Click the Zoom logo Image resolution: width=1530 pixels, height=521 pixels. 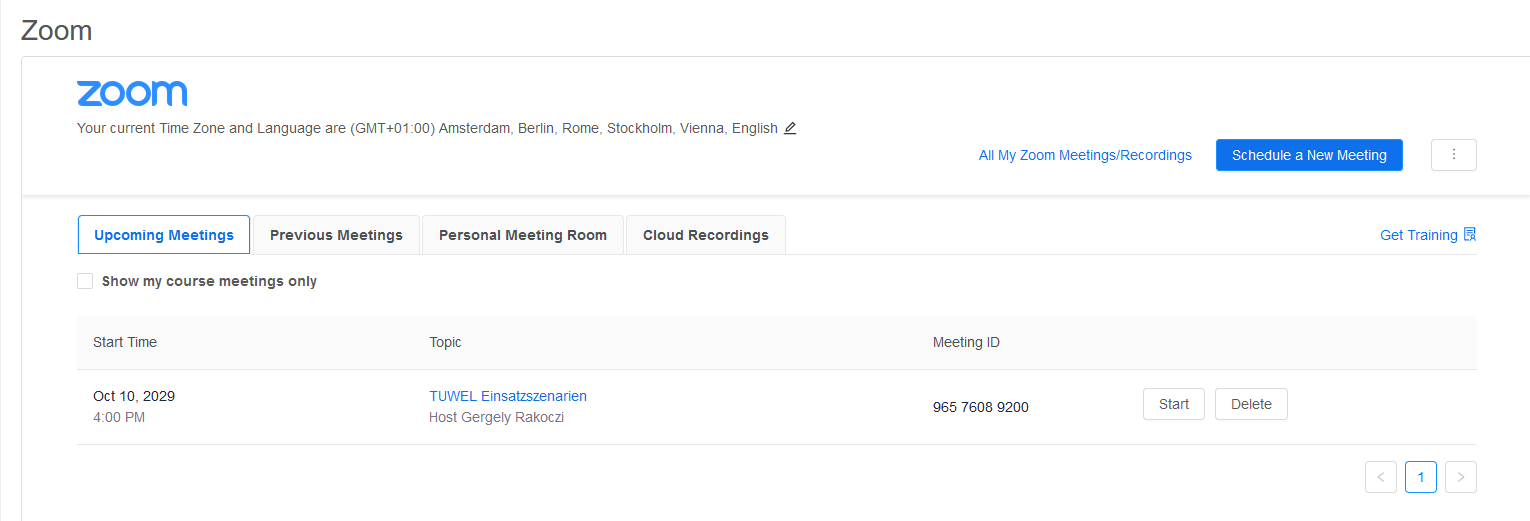[132, 93]
